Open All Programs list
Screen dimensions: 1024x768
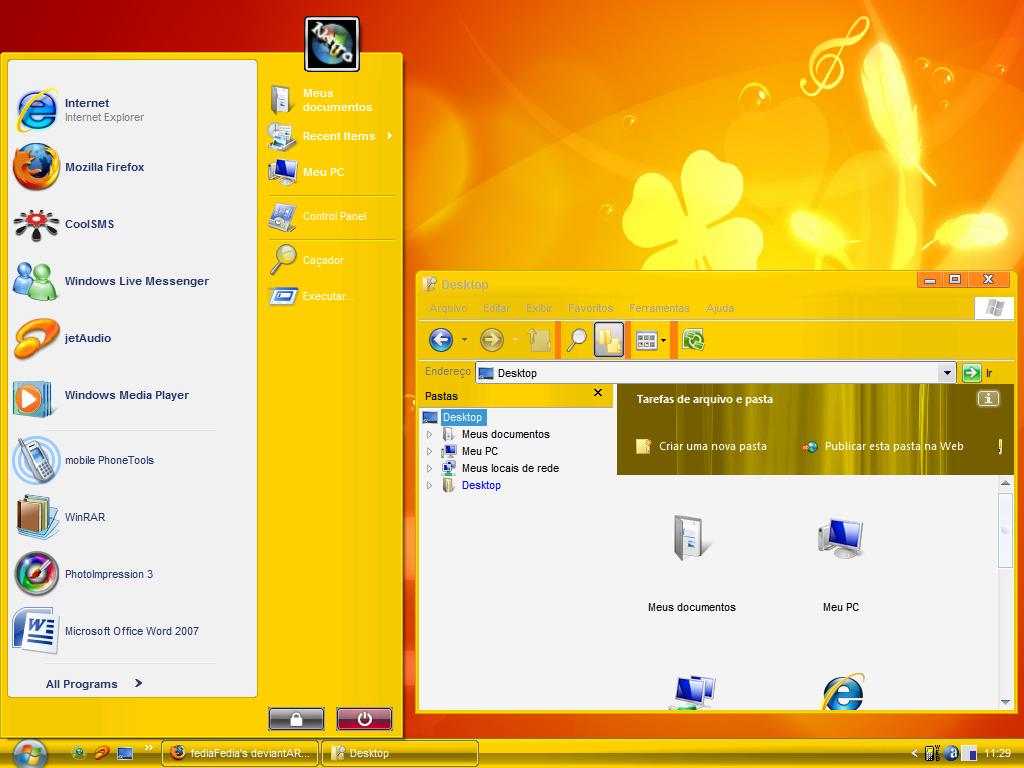click(93, 684)
